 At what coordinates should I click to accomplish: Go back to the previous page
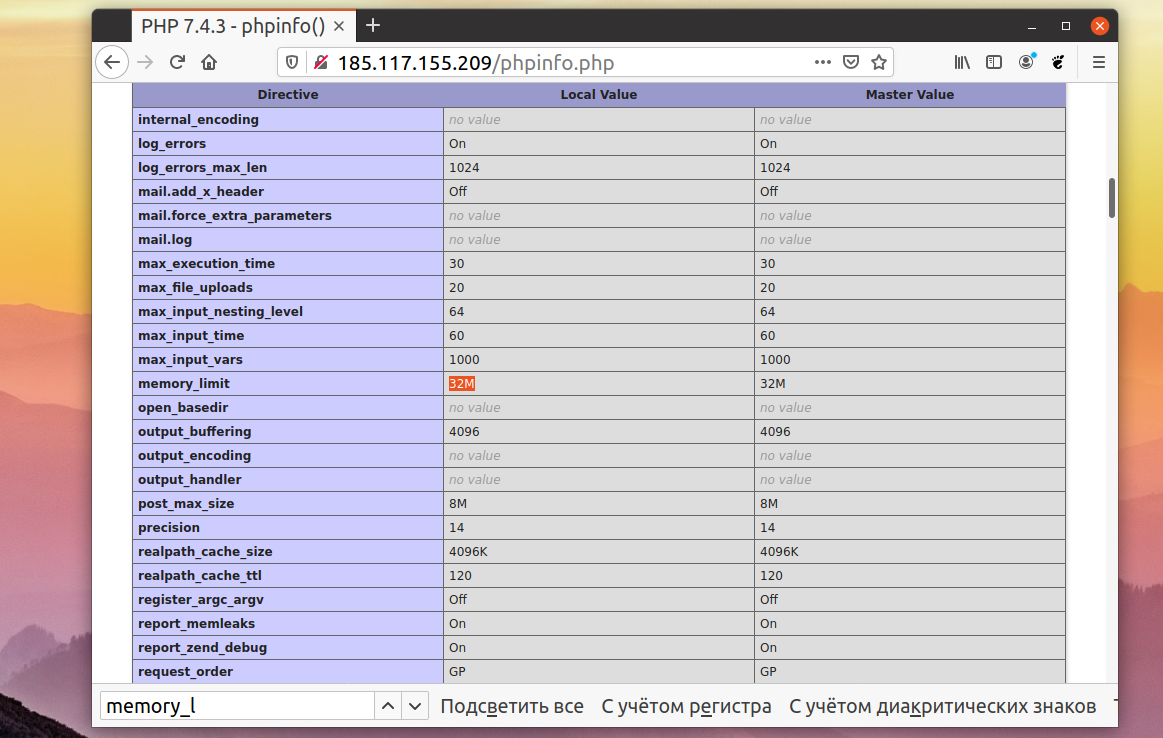(112, 62)
